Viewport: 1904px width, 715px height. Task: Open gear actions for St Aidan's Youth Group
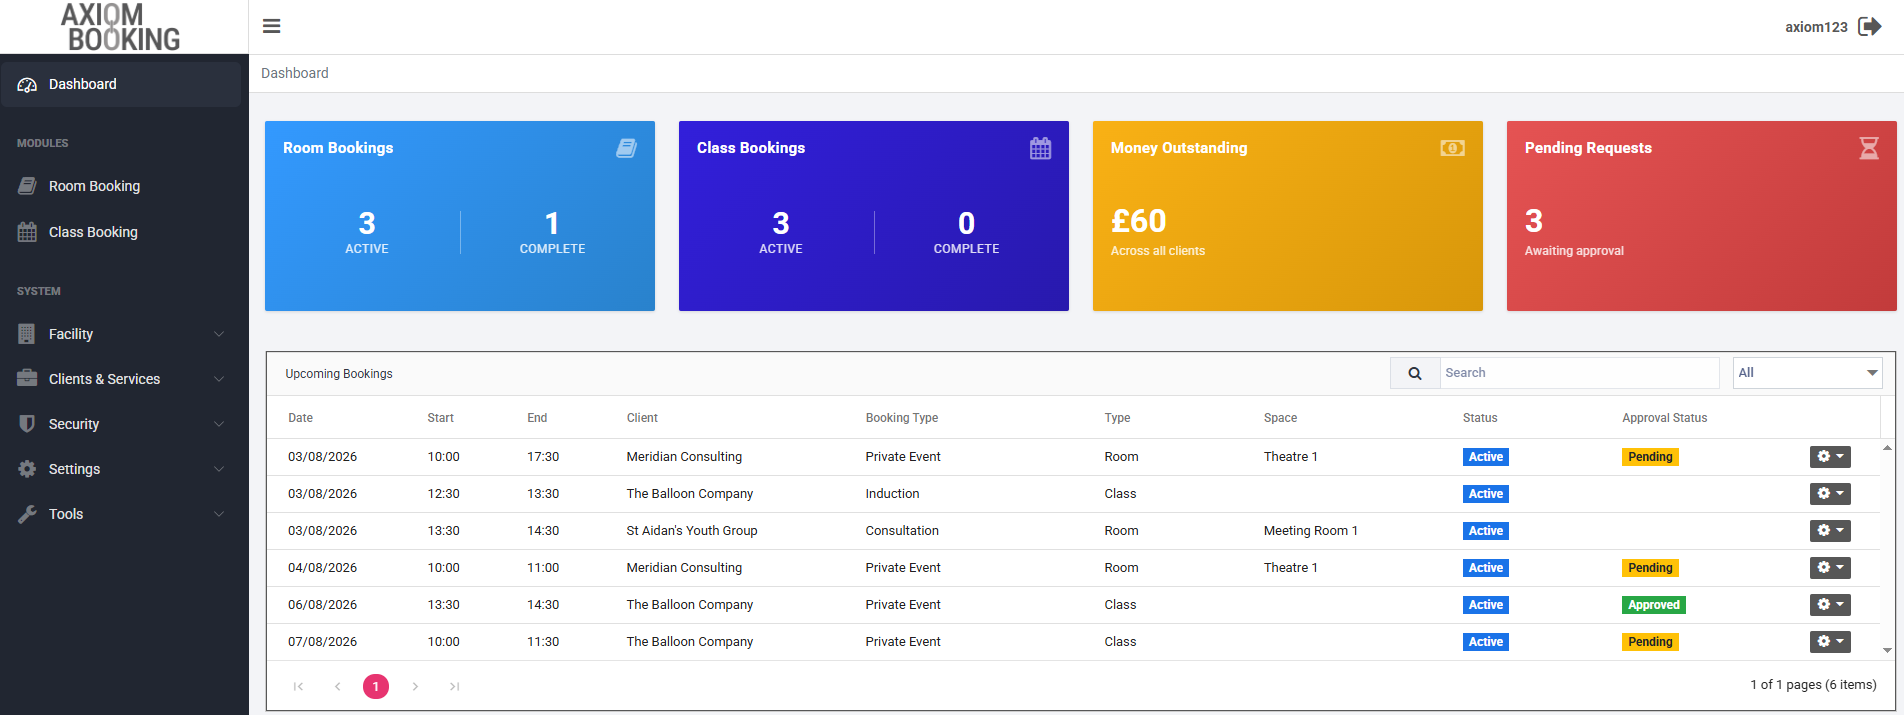pyautogui.click(x=1830, y=531)
